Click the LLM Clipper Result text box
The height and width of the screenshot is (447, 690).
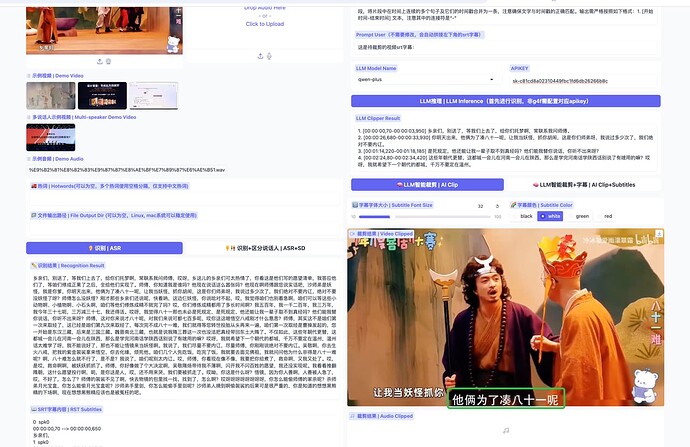pyautogui.click(x=506, y=148)
